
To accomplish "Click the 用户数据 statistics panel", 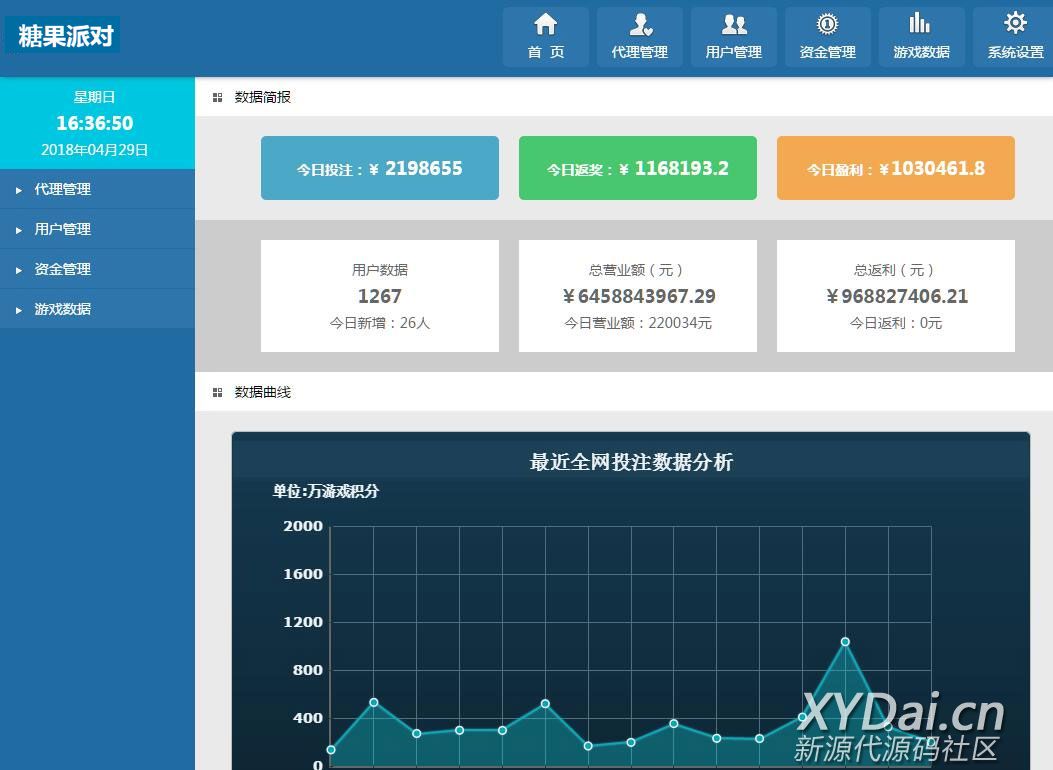I will pyautogui.click(x=380, y=296).
